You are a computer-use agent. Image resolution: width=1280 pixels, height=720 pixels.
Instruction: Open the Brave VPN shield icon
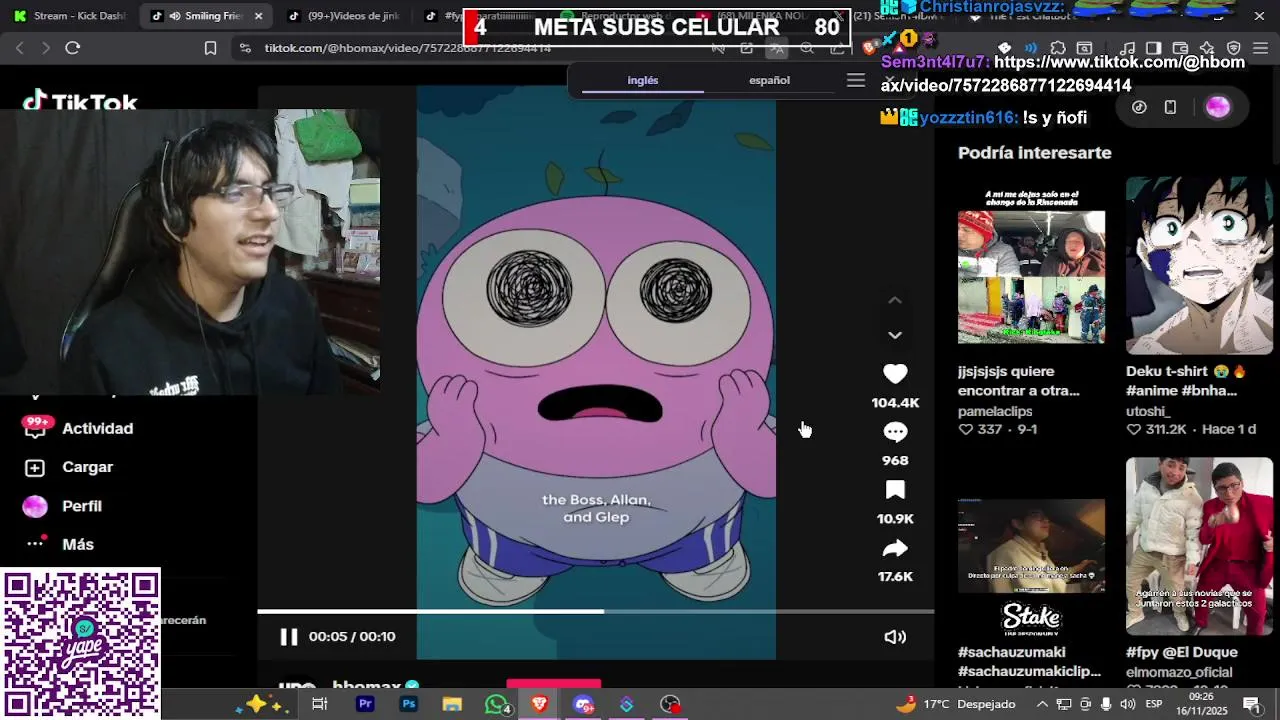click(x=1234, y=48)
